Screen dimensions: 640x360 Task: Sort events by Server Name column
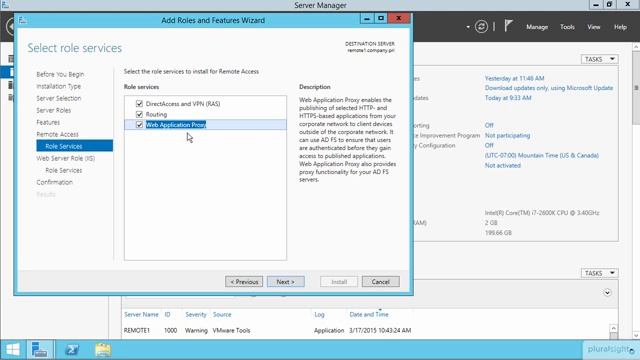coord(141,315)
